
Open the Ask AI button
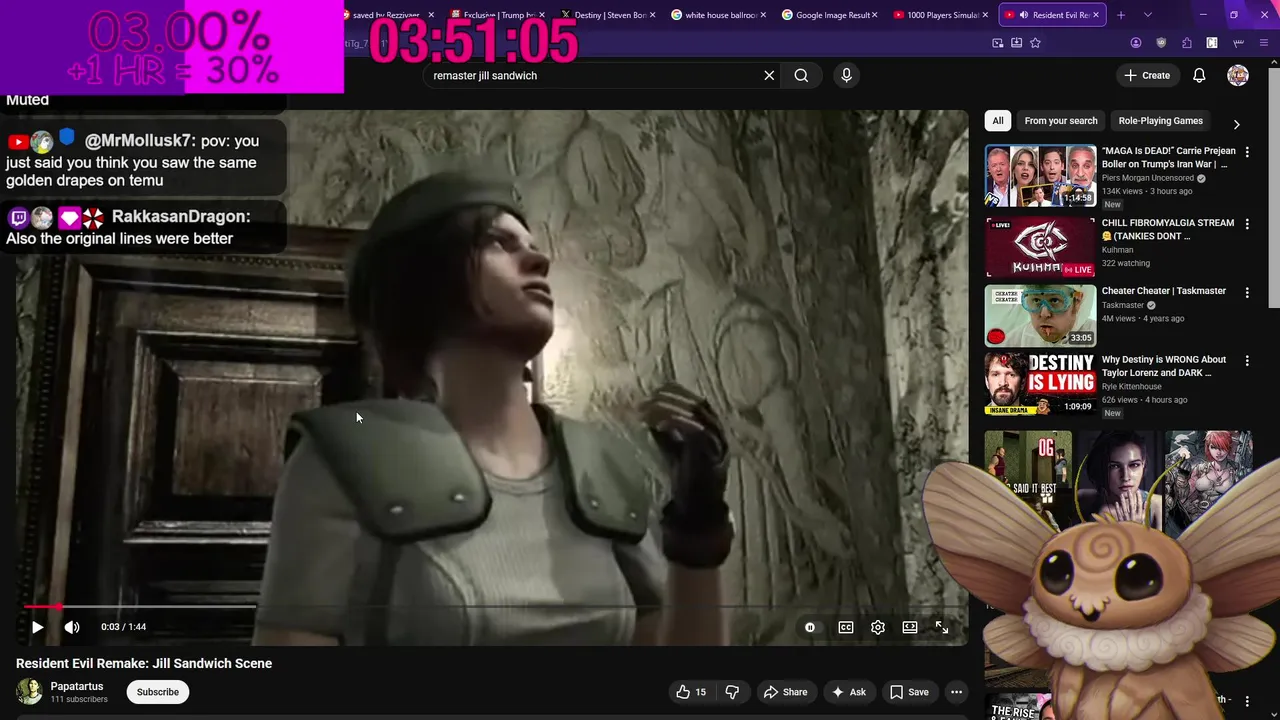(x=848, y=692)
